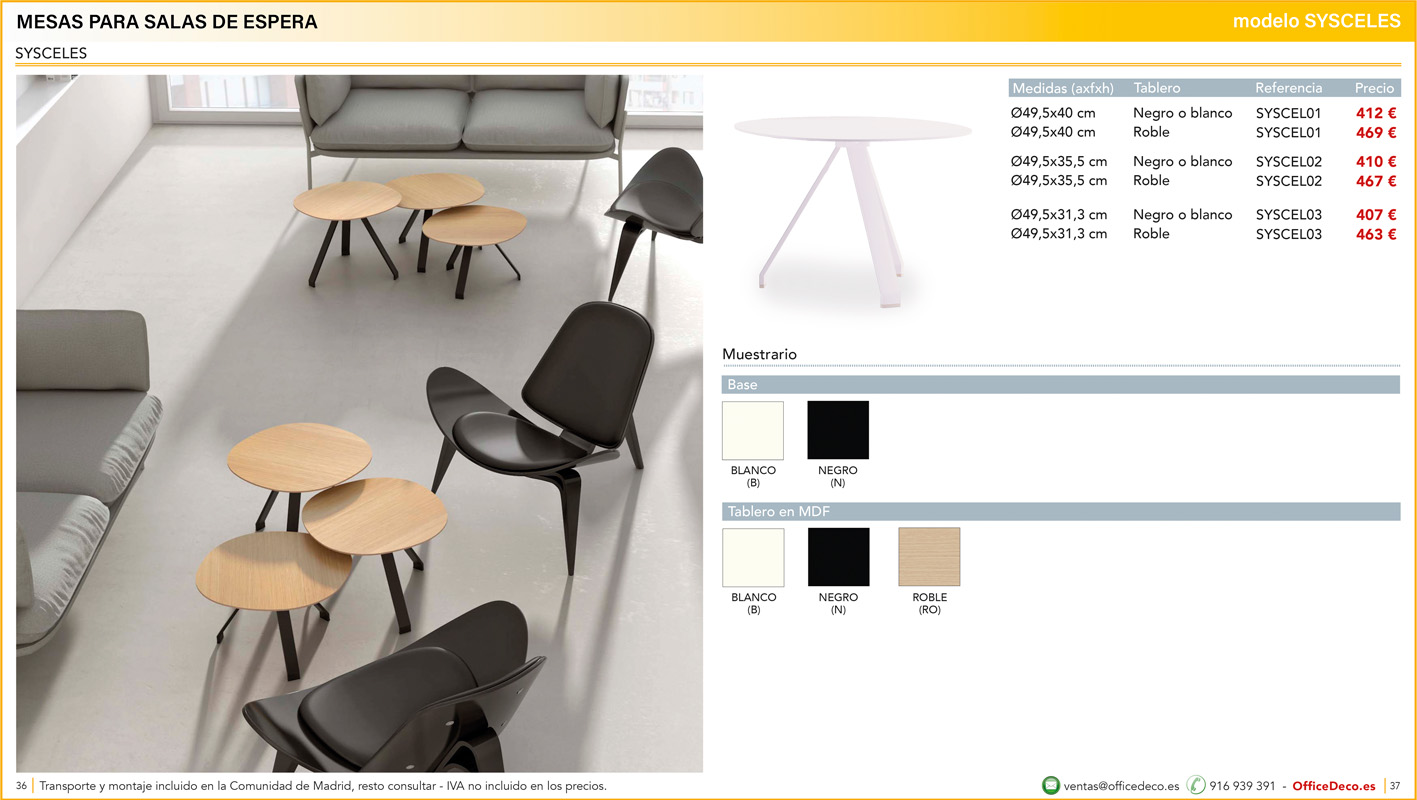Click the Roble tablero cell in 469 € row
Viewport: 1417px width, 800px height.
coord(1151,132)
